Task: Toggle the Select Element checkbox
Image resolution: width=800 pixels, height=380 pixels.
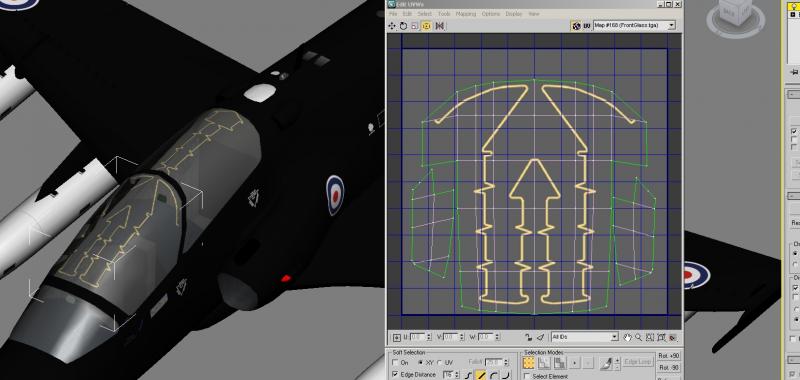Action: tap(527, 376)
